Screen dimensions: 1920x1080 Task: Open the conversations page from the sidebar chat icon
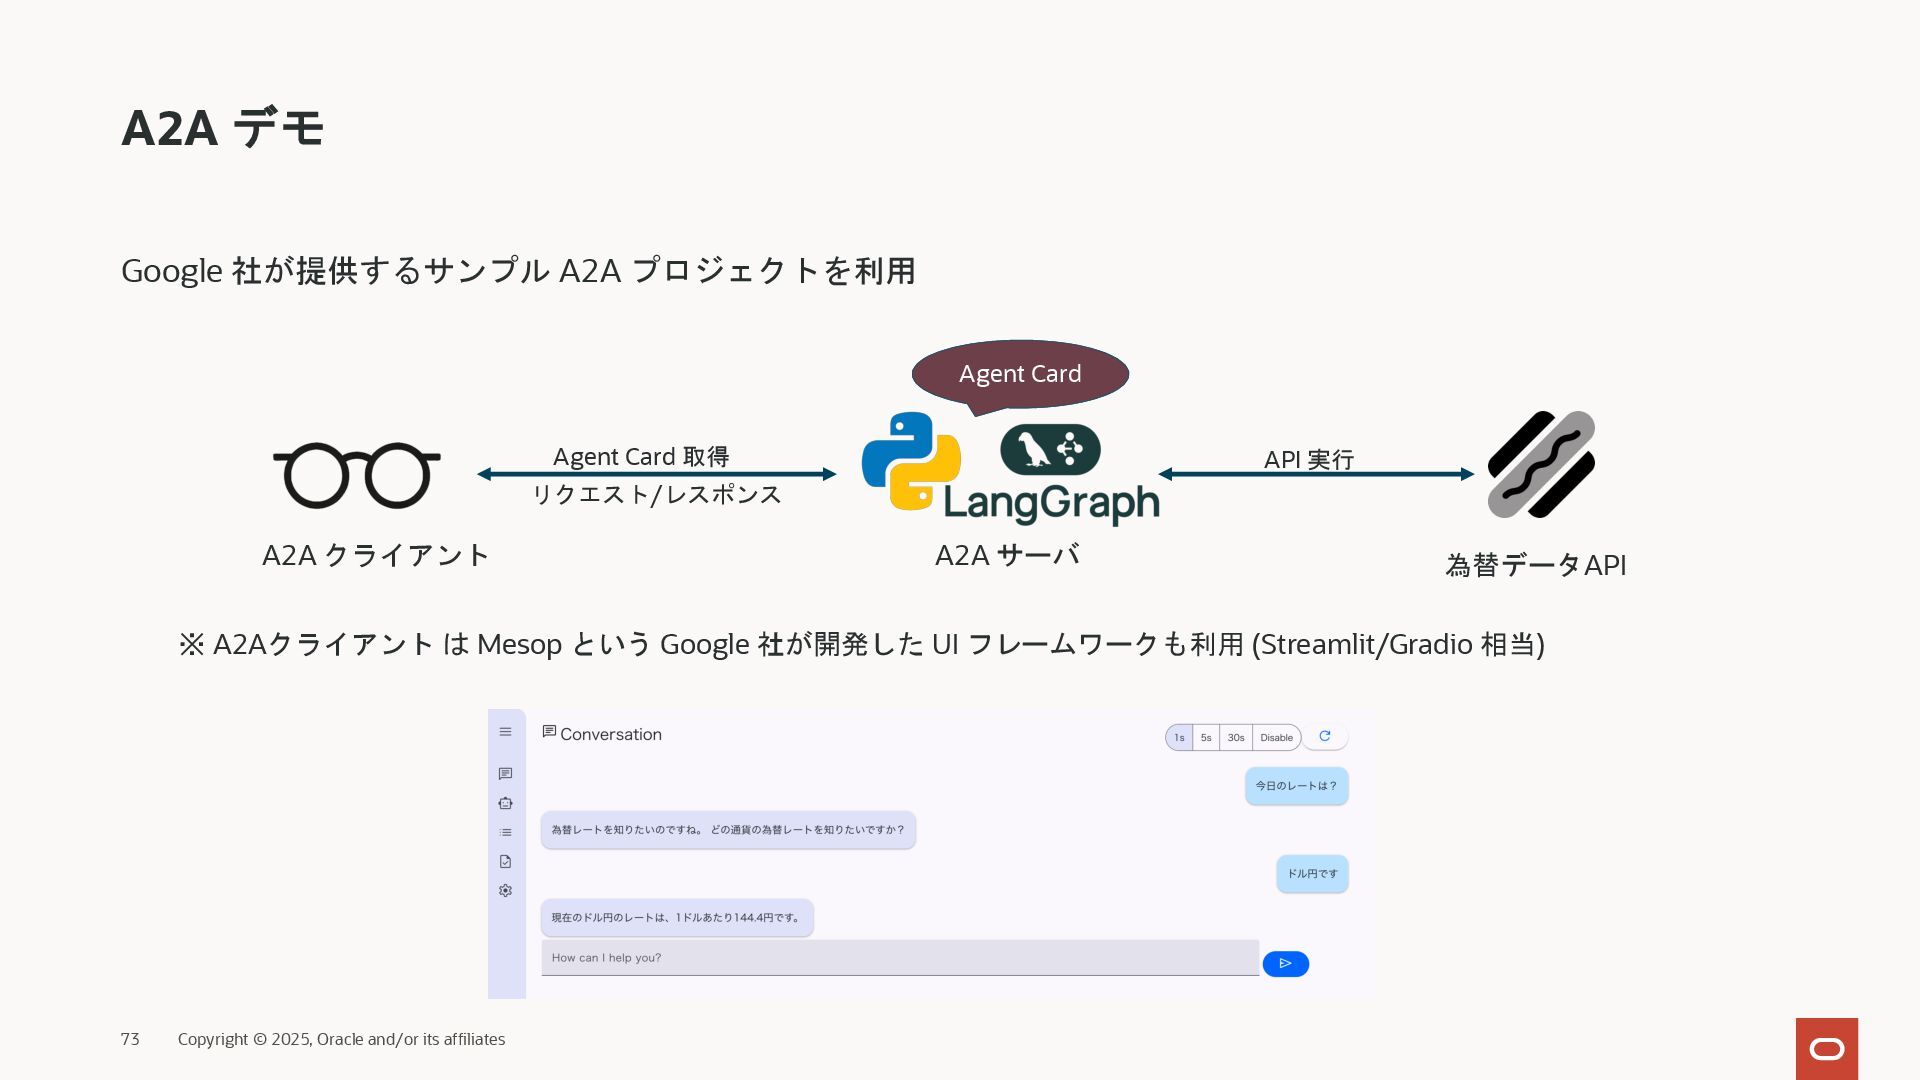click(x=505, y=774)
